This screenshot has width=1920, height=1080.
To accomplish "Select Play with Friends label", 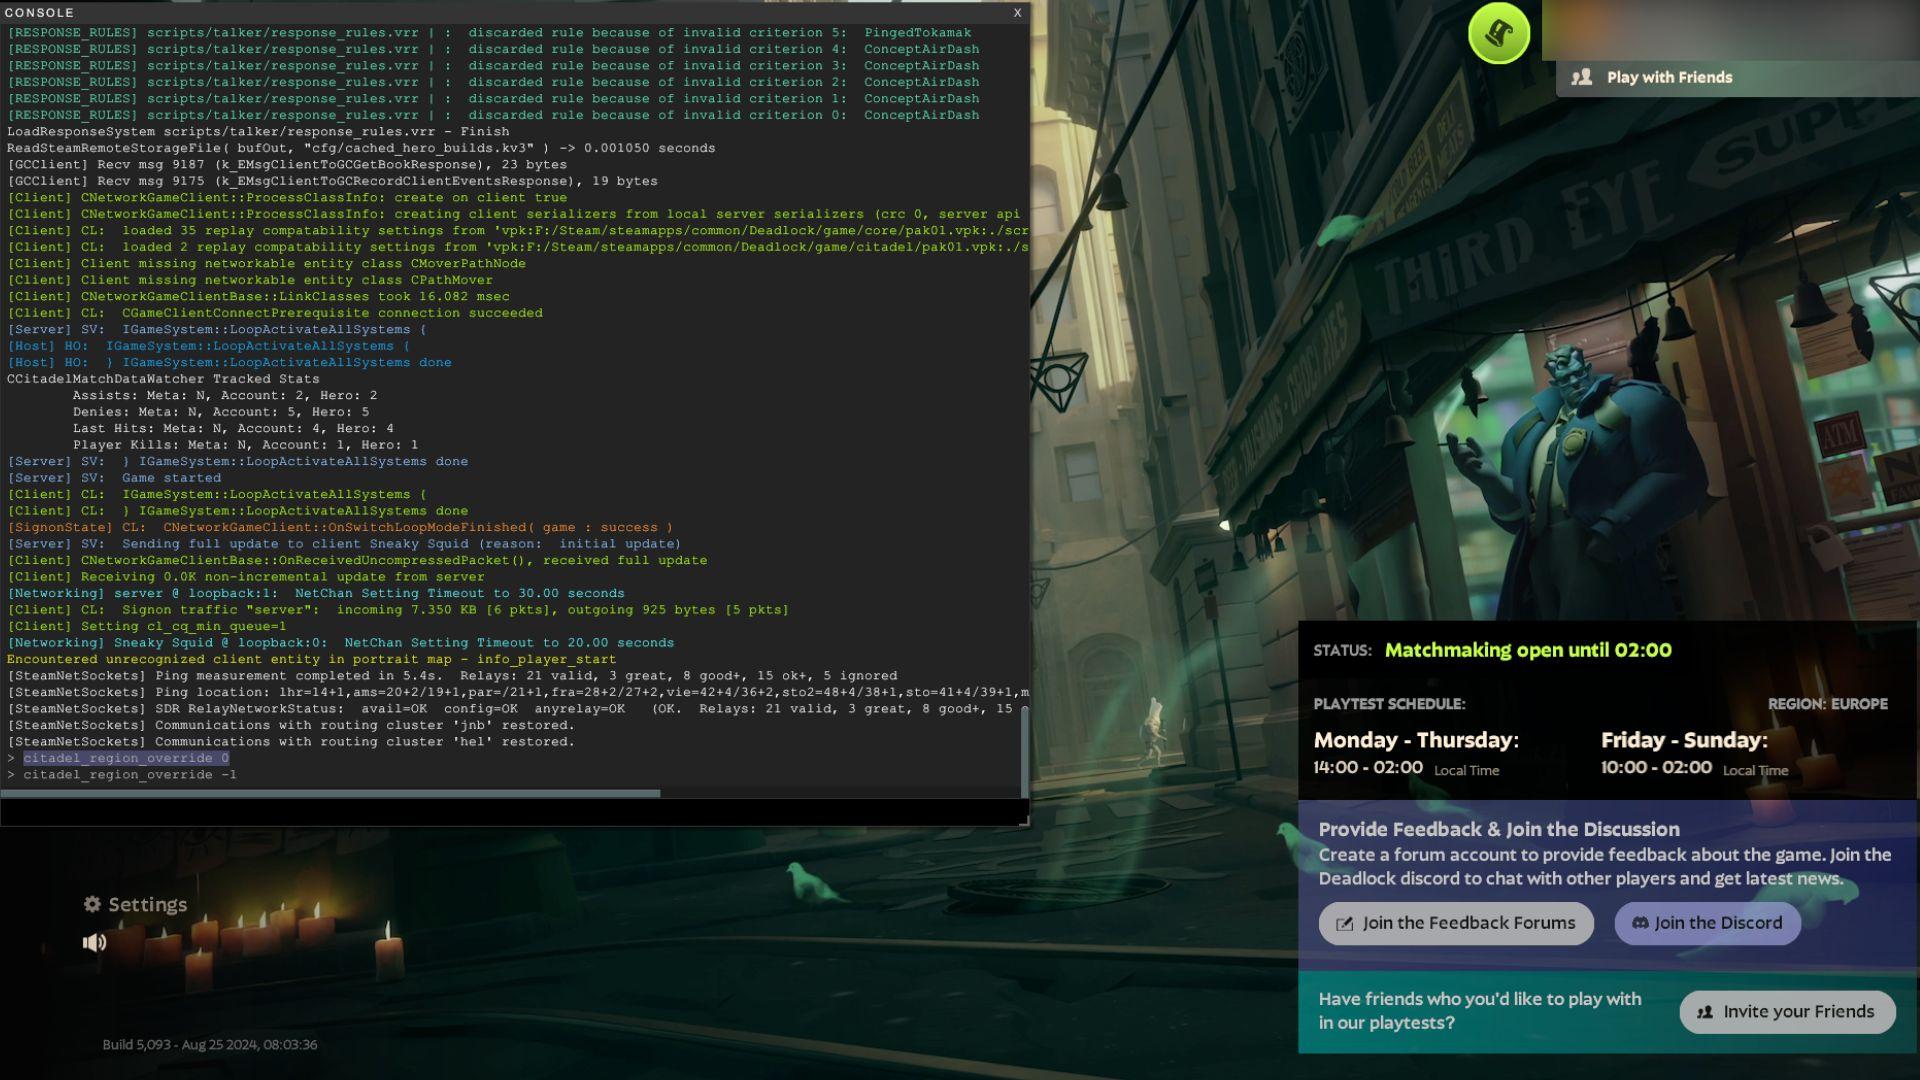I will pos(1669,77).
